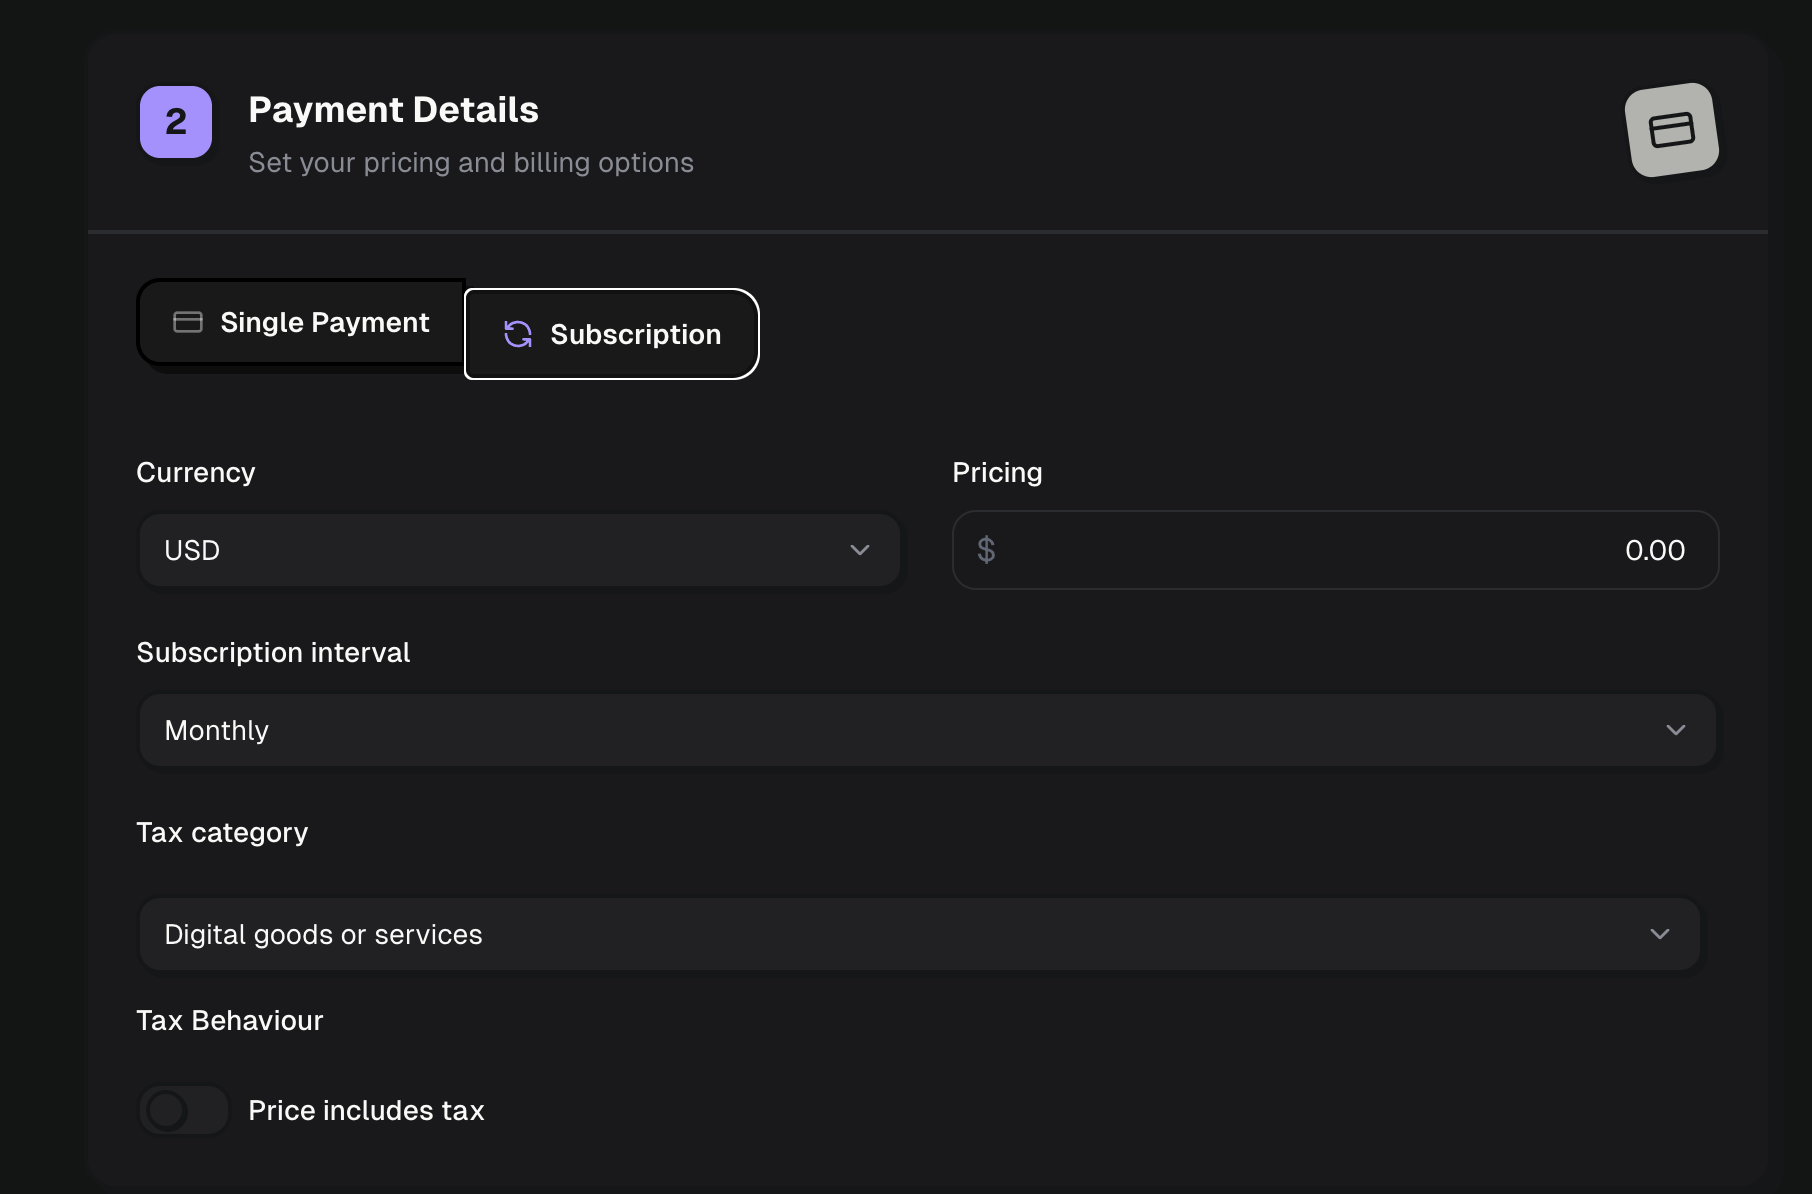Click the Subscription interval label
Screen dimensions: 1812x1194
pyautogui.click(x=273, y=652)
